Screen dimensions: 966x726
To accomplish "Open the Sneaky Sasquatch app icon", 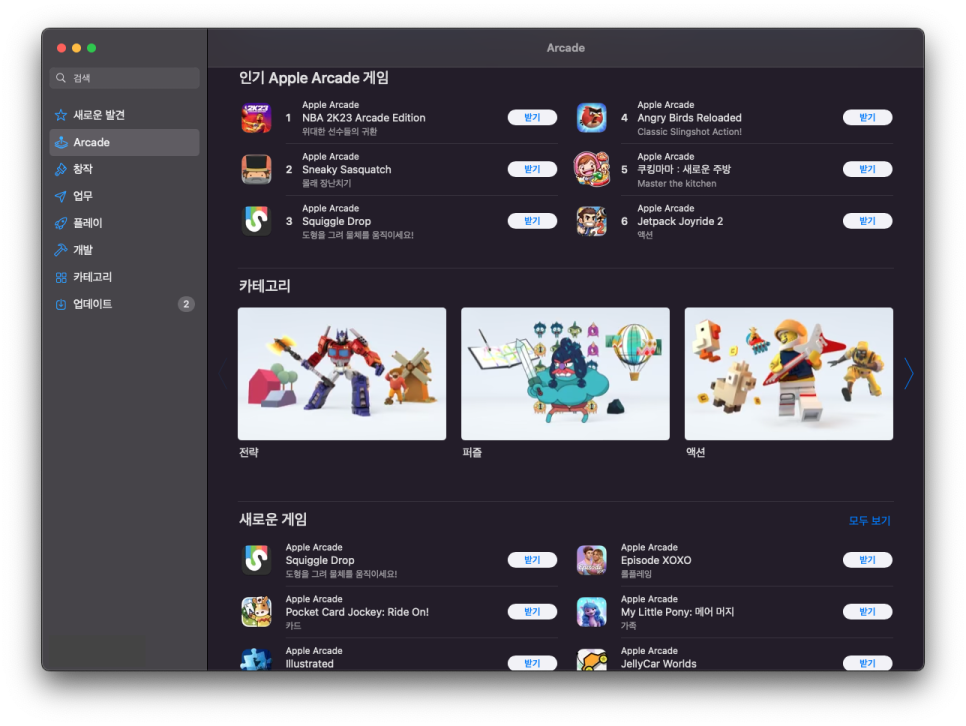I will click(x=256, y=169).
